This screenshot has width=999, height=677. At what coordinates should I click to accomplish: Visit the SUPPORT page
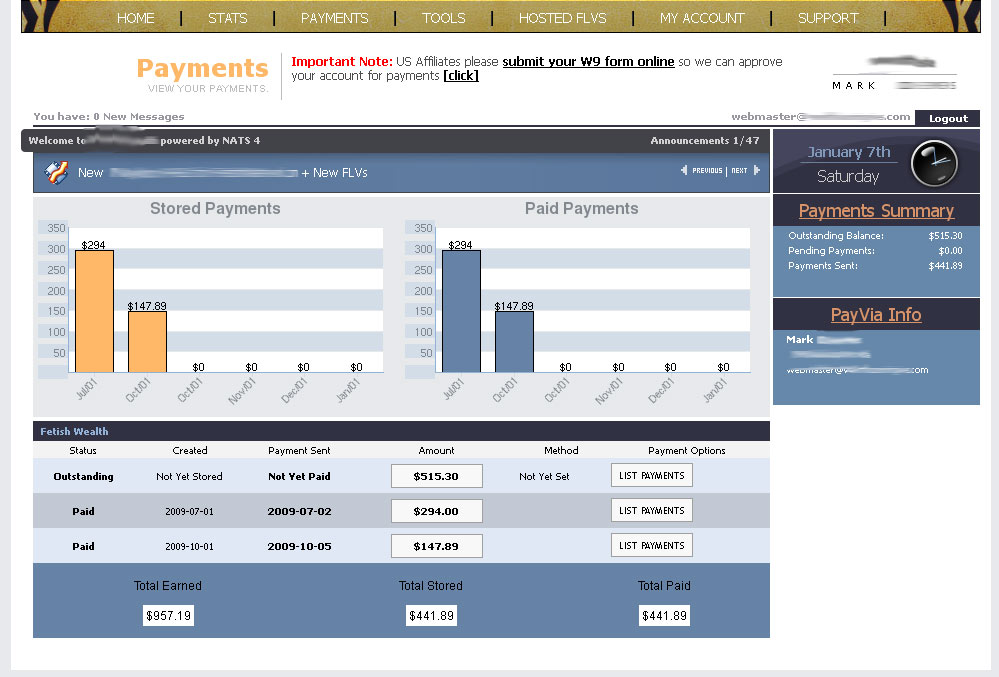tap(827, 18)
